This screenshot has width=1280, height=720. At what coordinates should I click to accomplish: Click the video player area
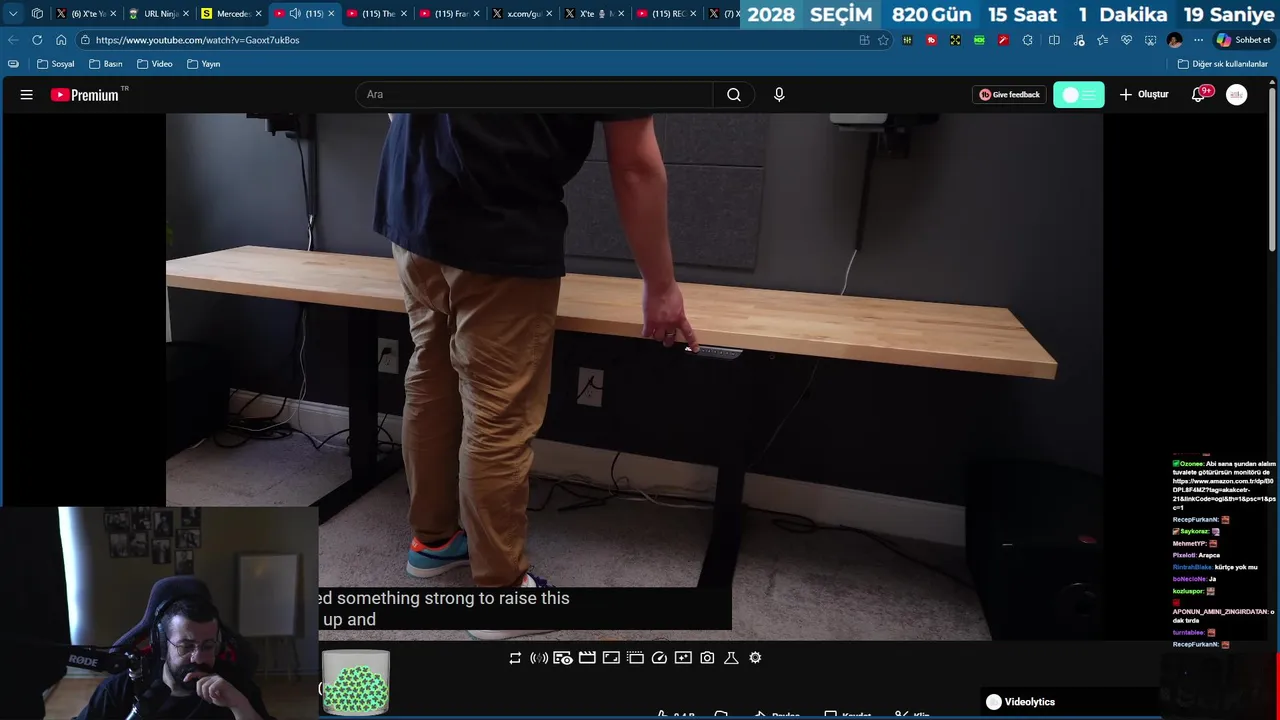(634, 376)
